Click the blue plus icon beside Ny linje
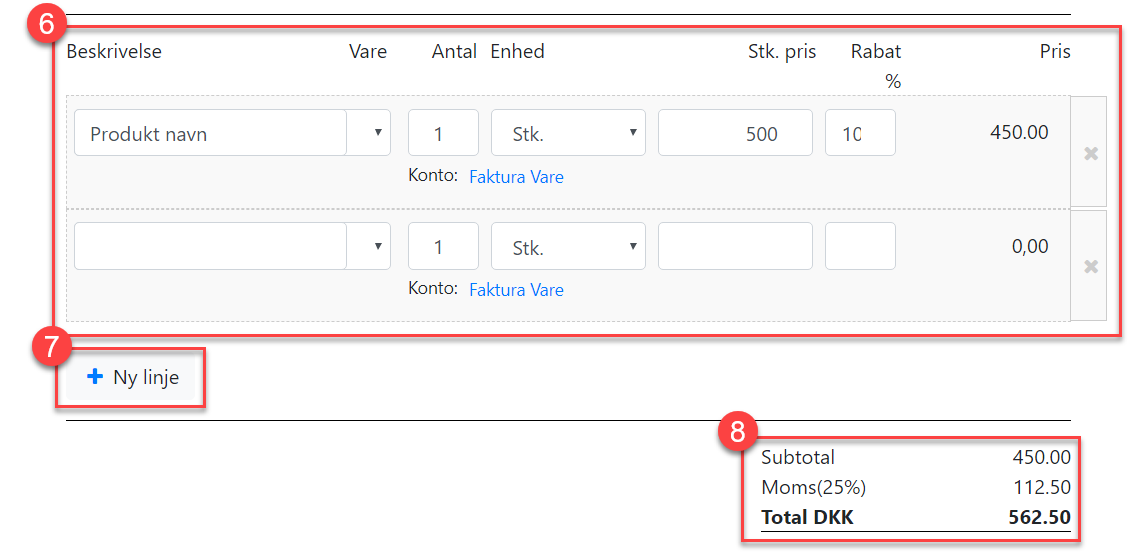 95,377
